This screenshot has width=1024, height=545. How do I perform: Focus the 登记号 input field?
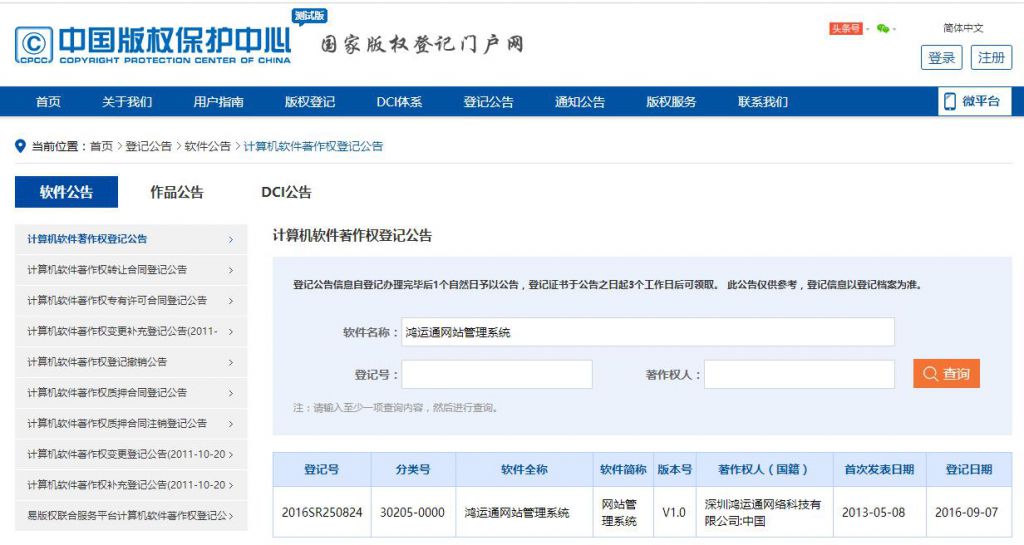(x=497, y=375)
